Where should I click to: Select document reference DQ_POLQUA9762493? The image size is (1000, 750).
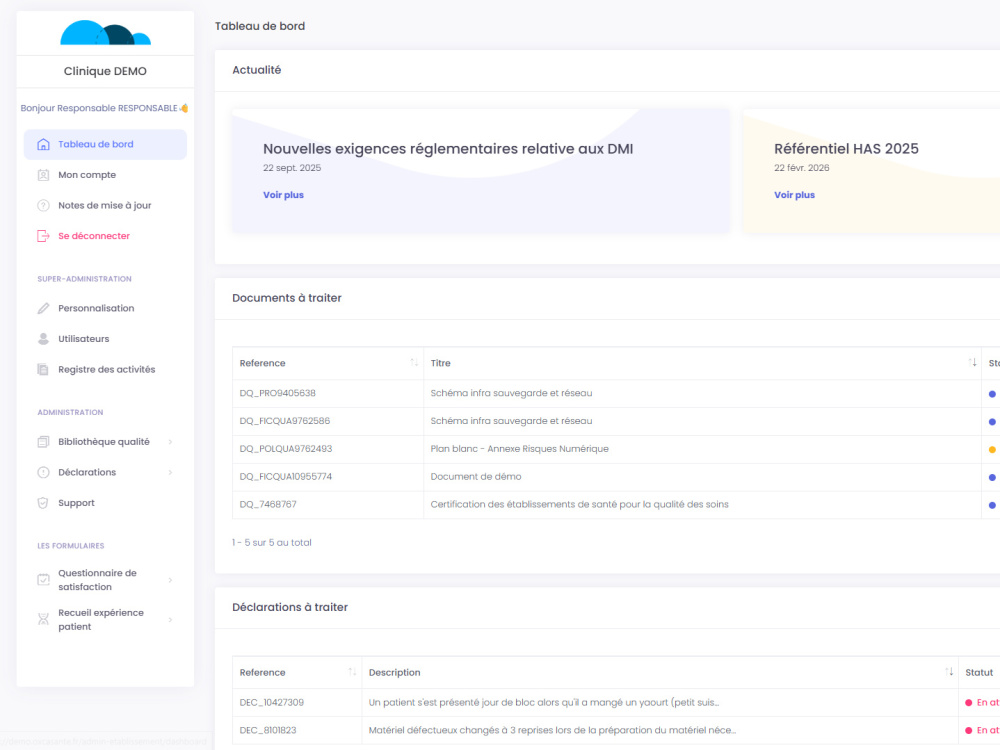(x=286, y=448)
